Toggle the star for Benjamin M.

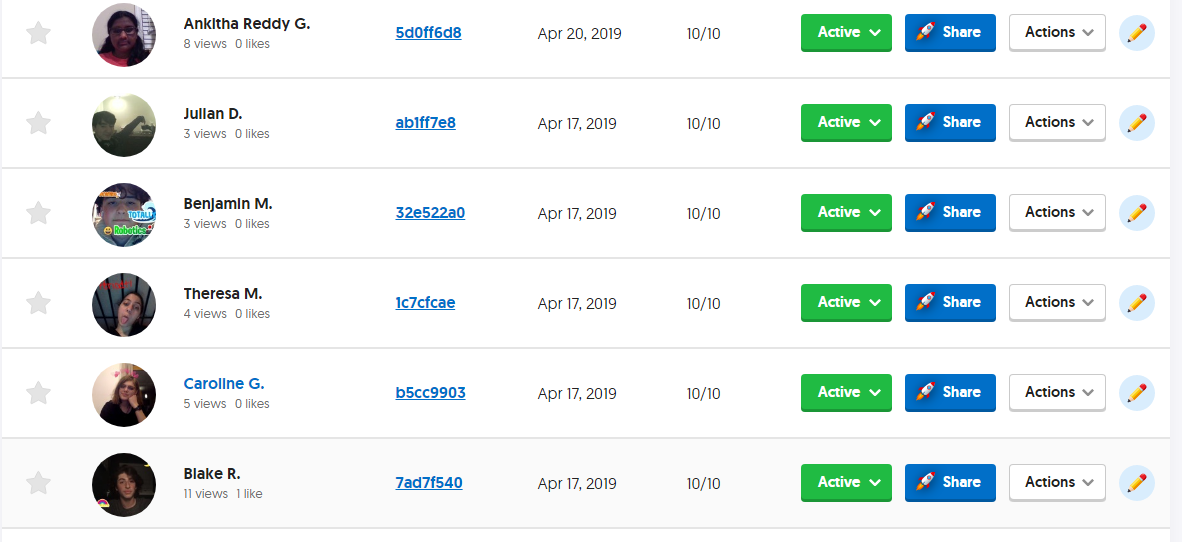point(38,213)
